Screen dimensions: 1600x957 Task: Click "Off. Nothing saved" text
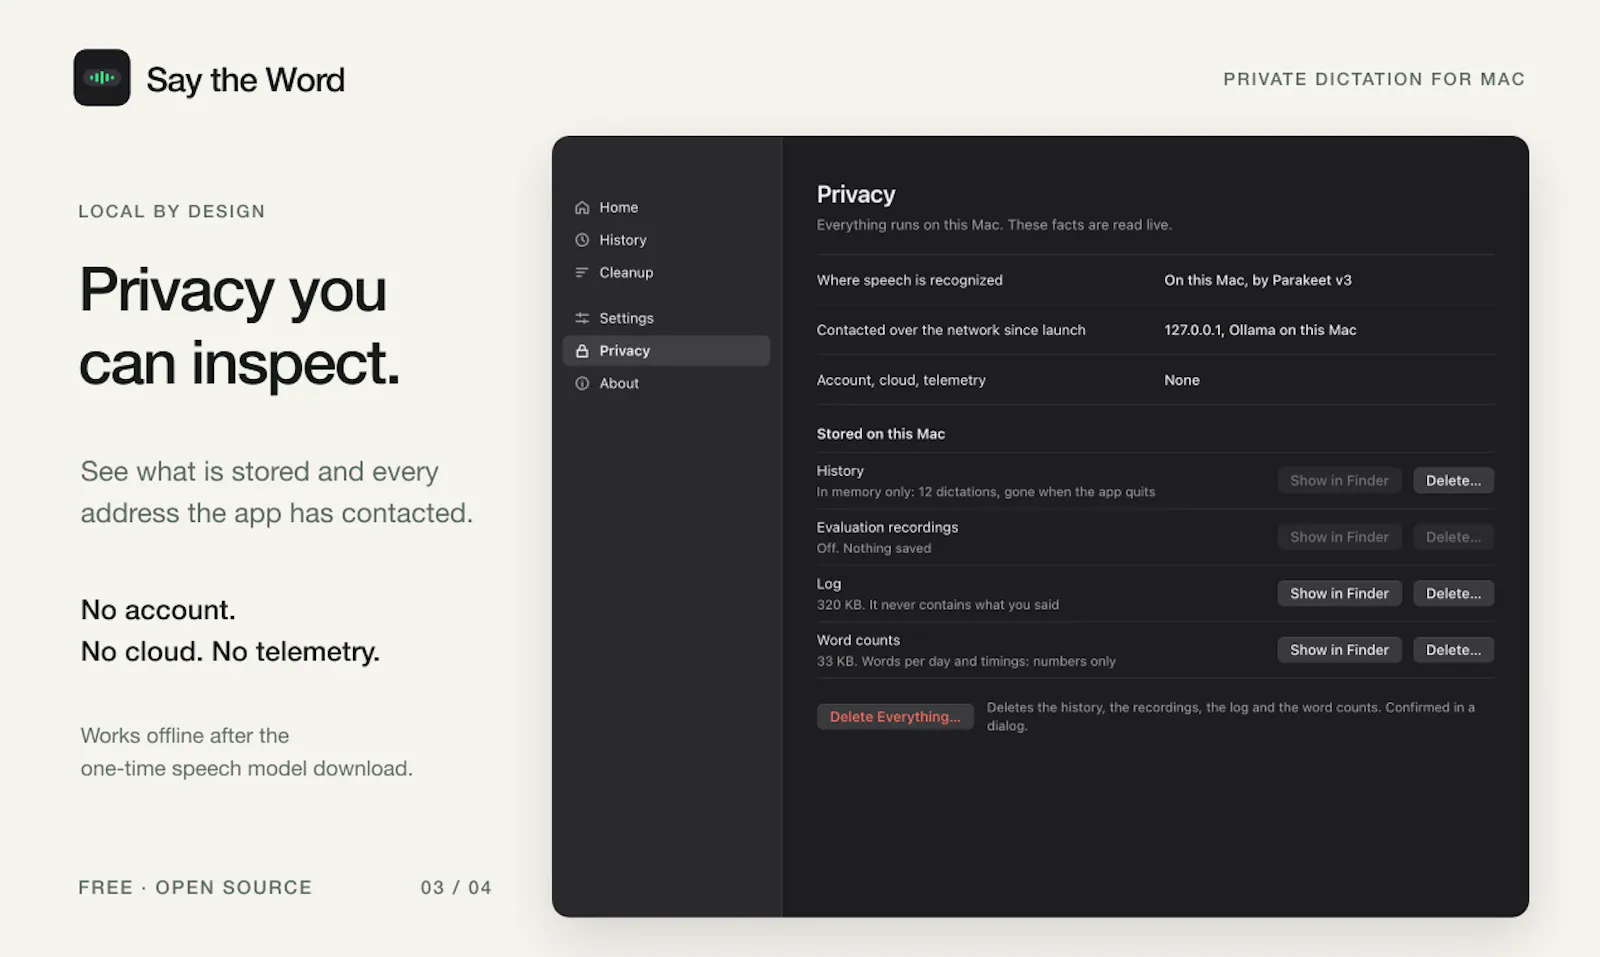tap(873, 548)
